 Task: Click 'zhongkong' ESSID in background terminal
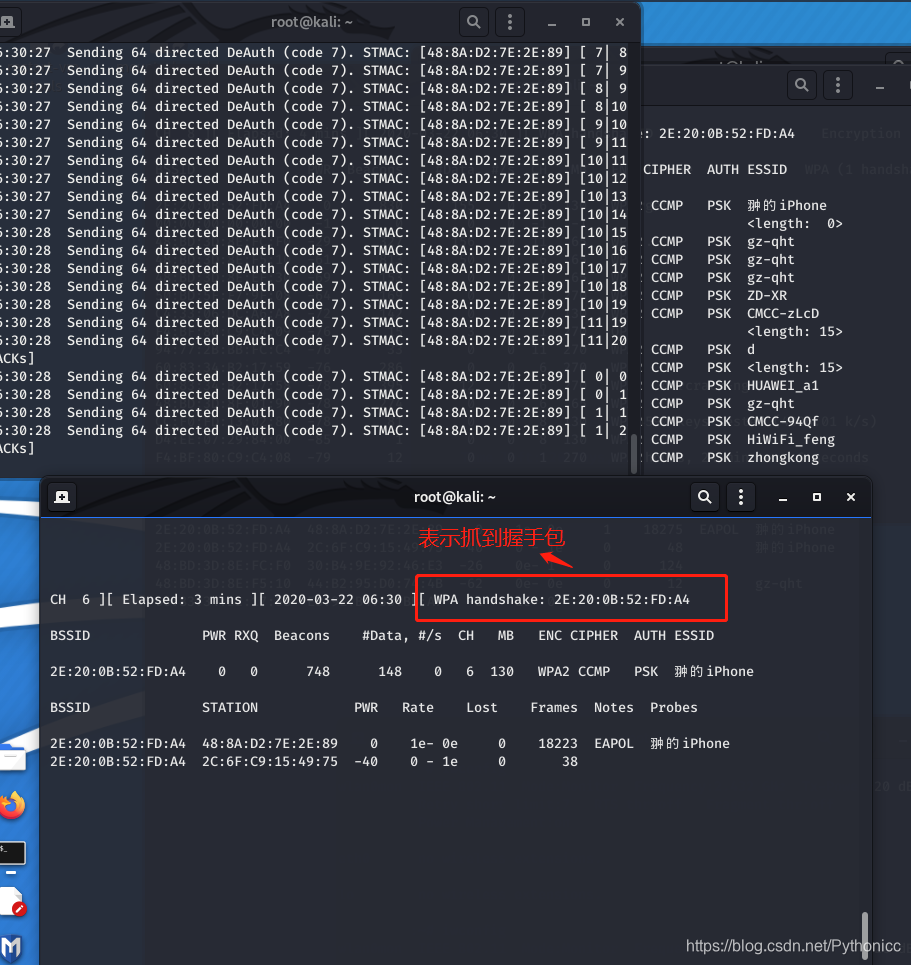click(x=783, y=457)
